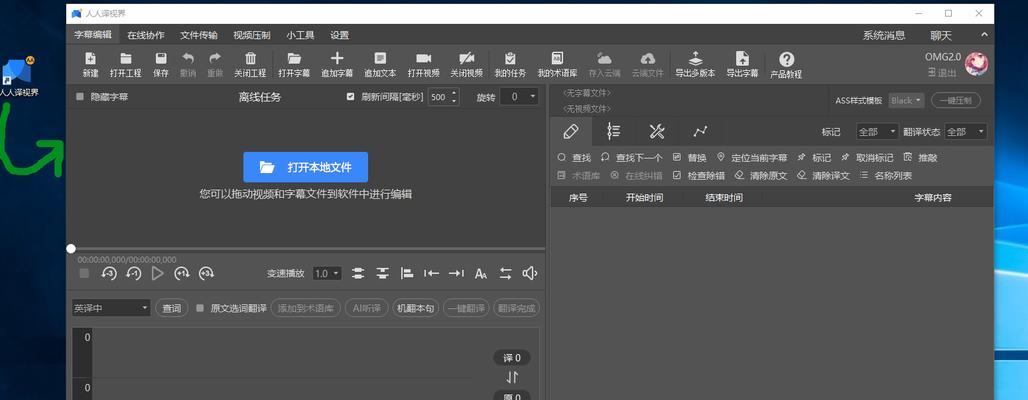The height and width of the screenshot is (400, 1028).
Task: Rewind three seconds in player
Action: pyautogui.click(x=109, y=273)
